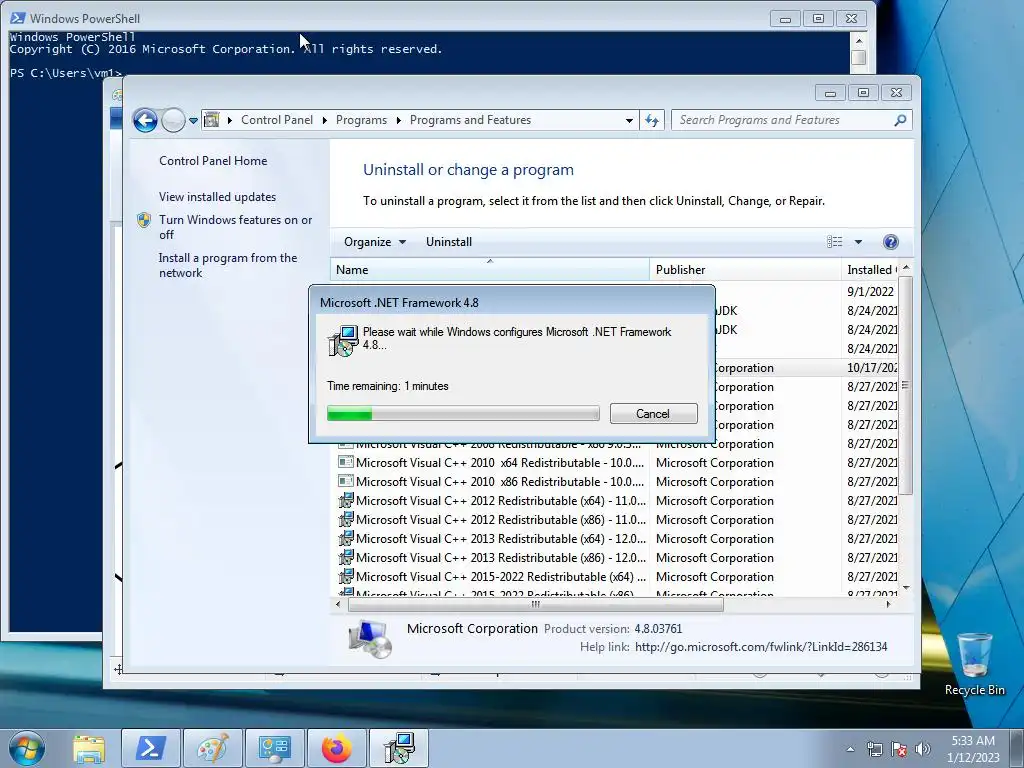Screen dimensions: 1024x768
Task: Cancel the .NET Framework 4.8 configuration
Action: pos(653,413)
